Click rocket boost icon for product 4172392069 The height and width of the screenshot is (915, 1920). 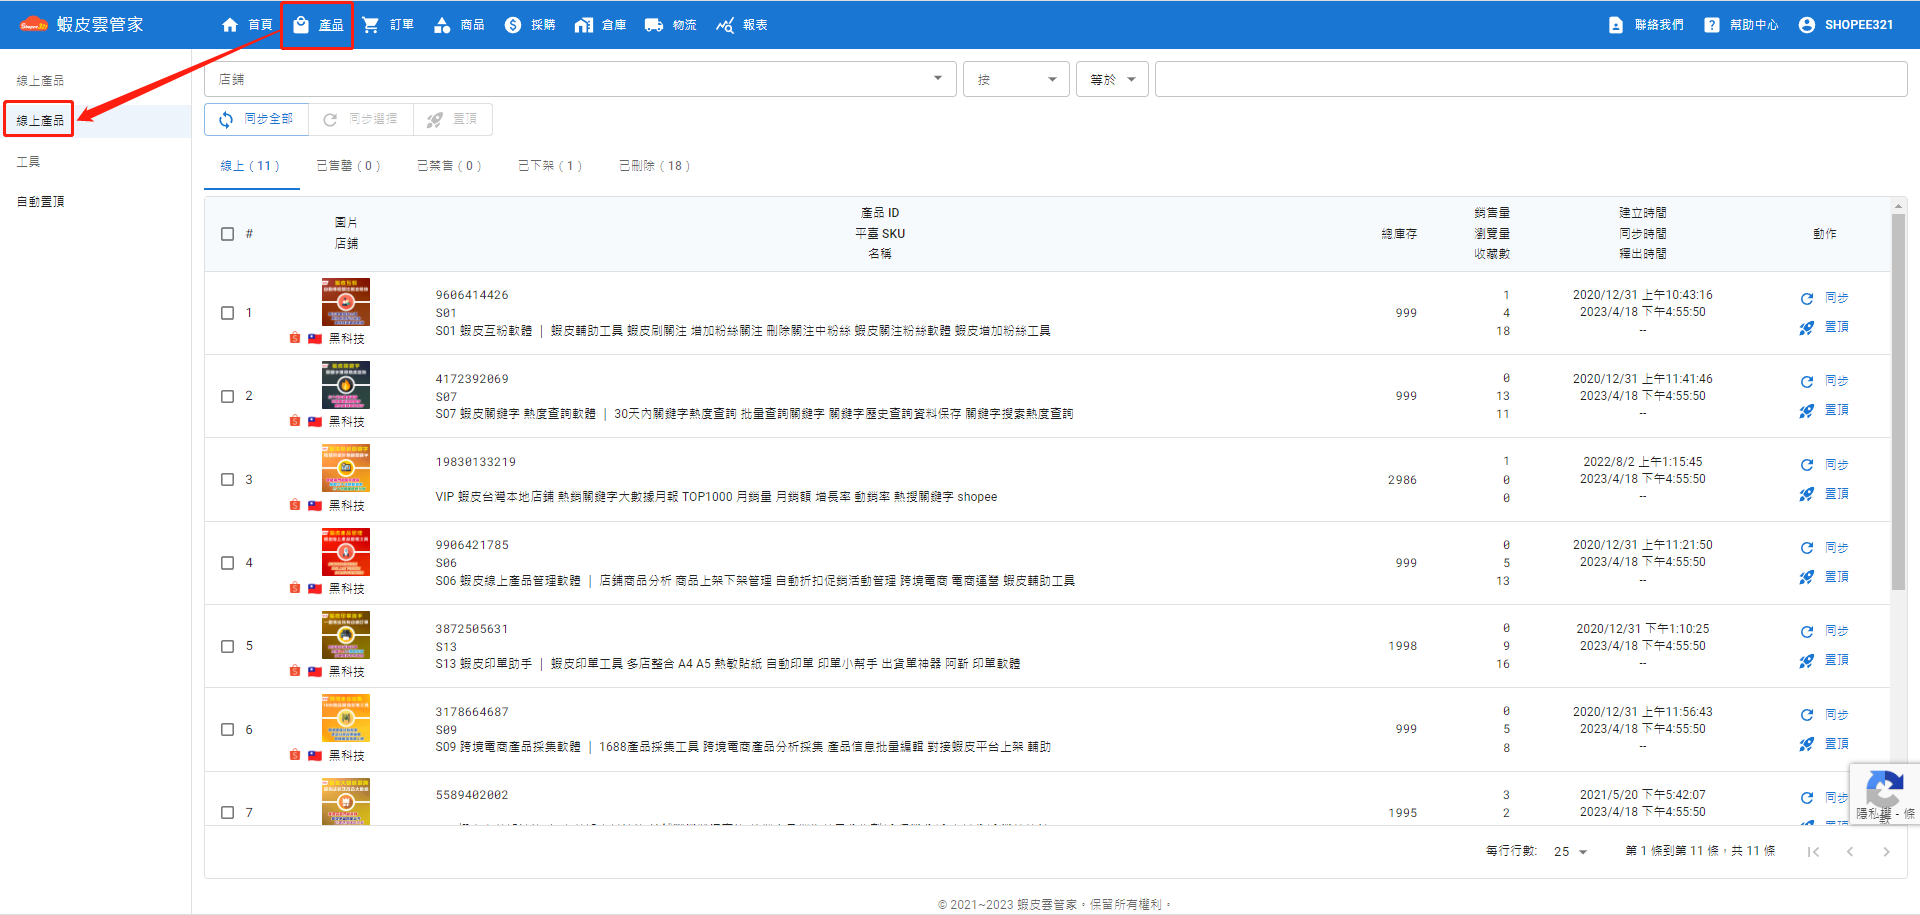1807,411
